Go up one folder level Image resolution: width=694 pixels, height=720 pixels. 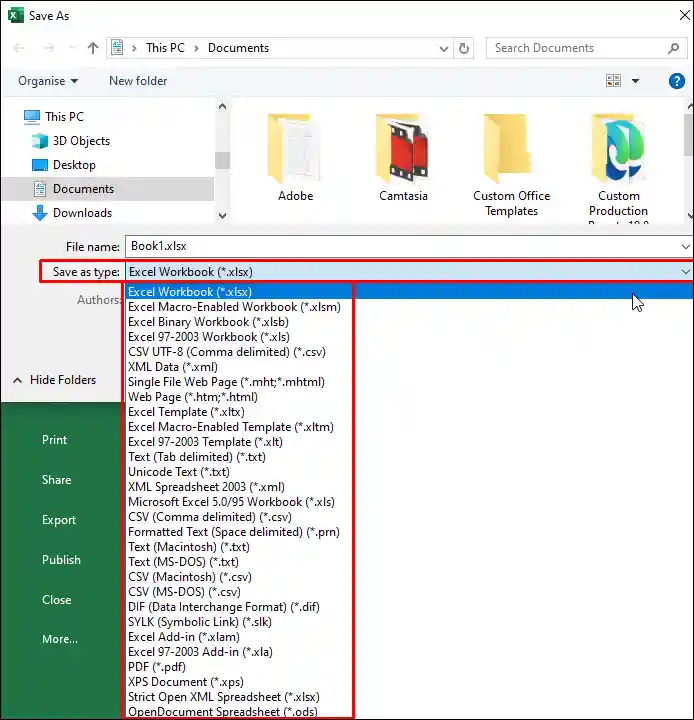[x=93, y=48]
